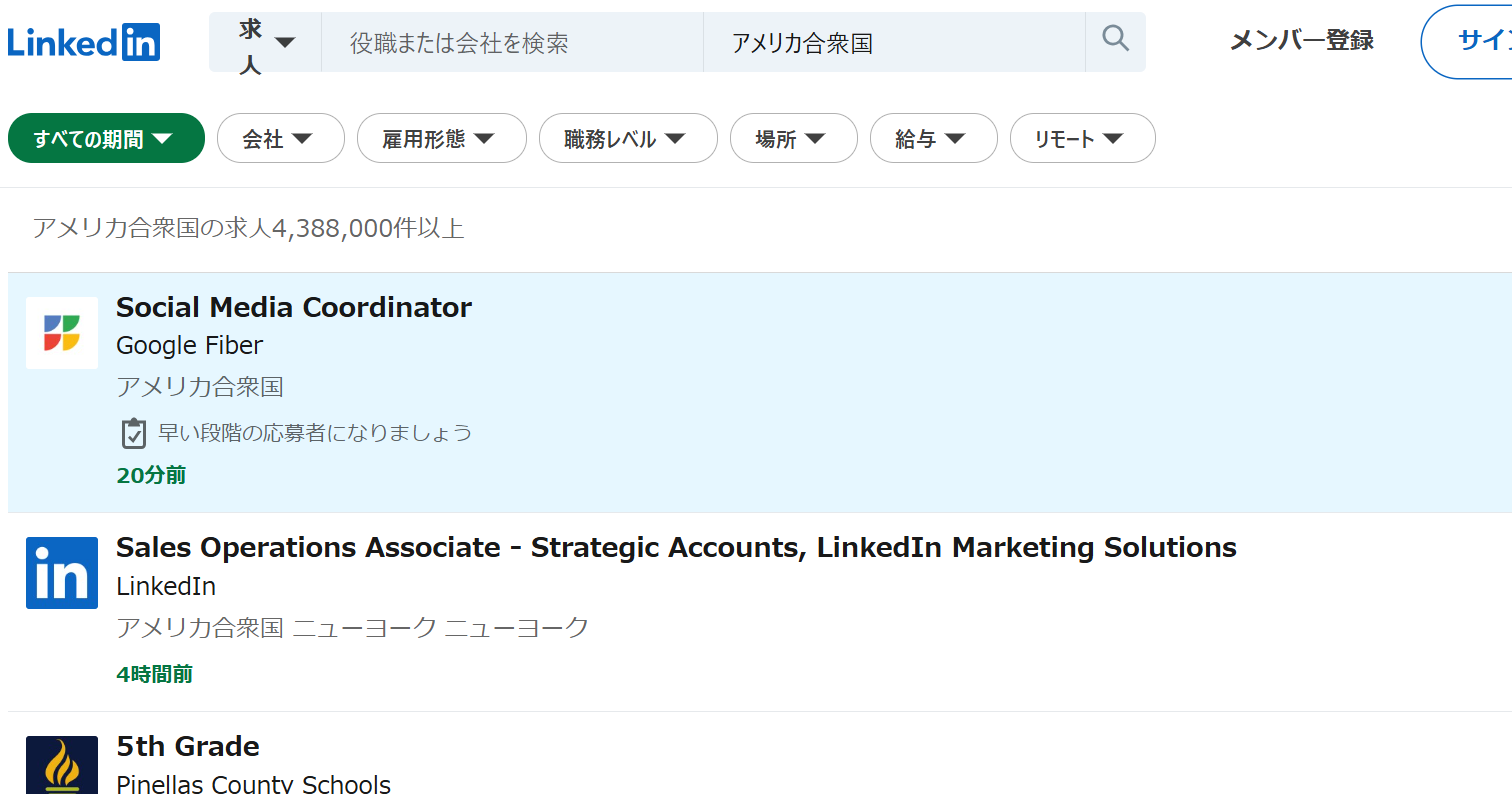
Task: Click the 4時間前 posting time
Action: click(x=155, y=674)
